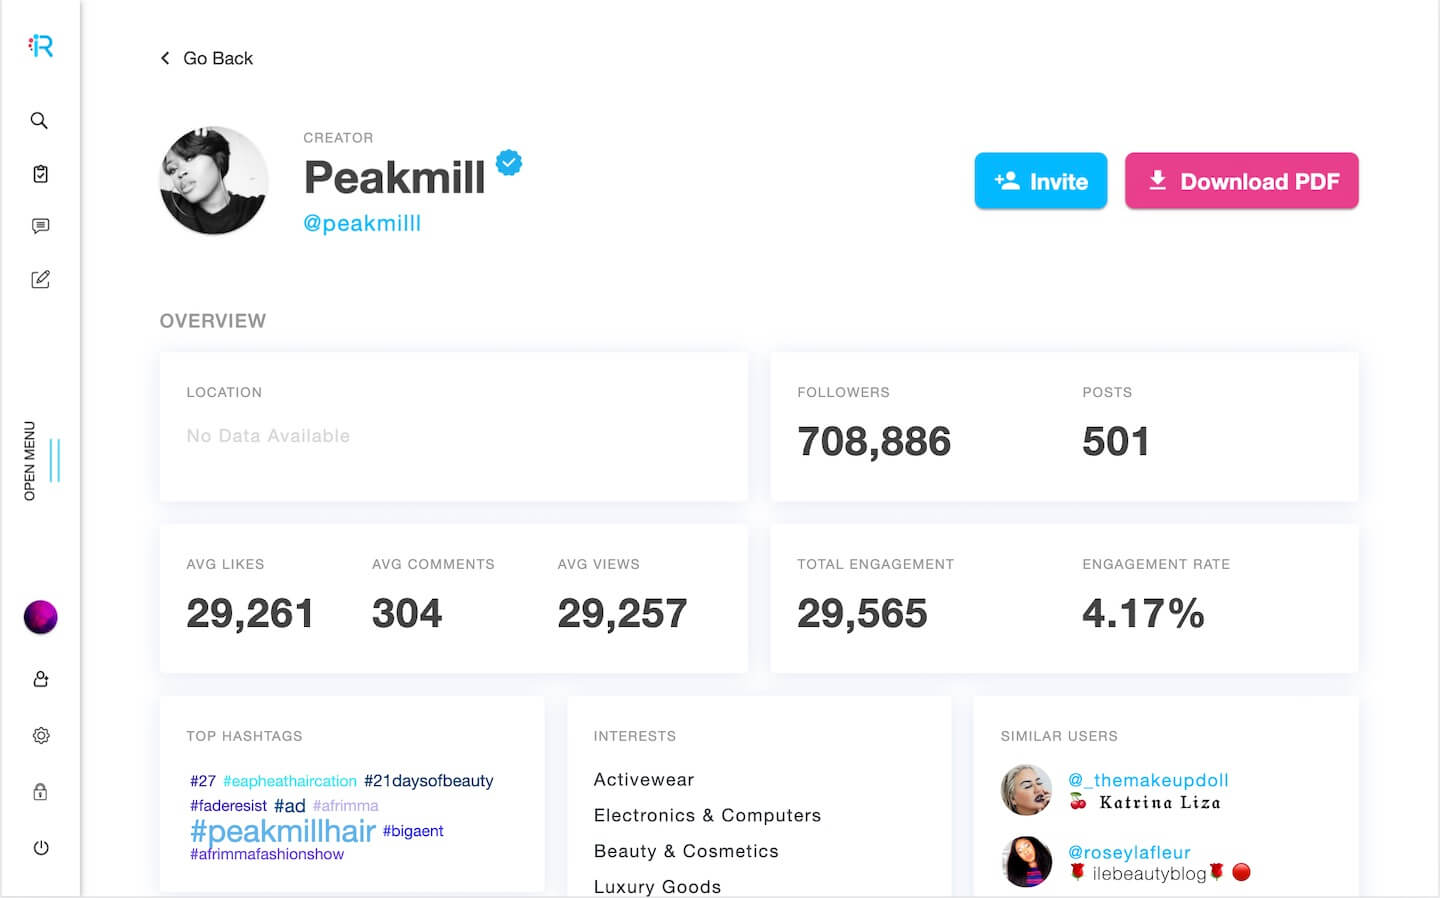The width and height of the screenshot is (1440, 898).
Task: Expand the sidebar via OPEN MENU handle
Action: 42,460
